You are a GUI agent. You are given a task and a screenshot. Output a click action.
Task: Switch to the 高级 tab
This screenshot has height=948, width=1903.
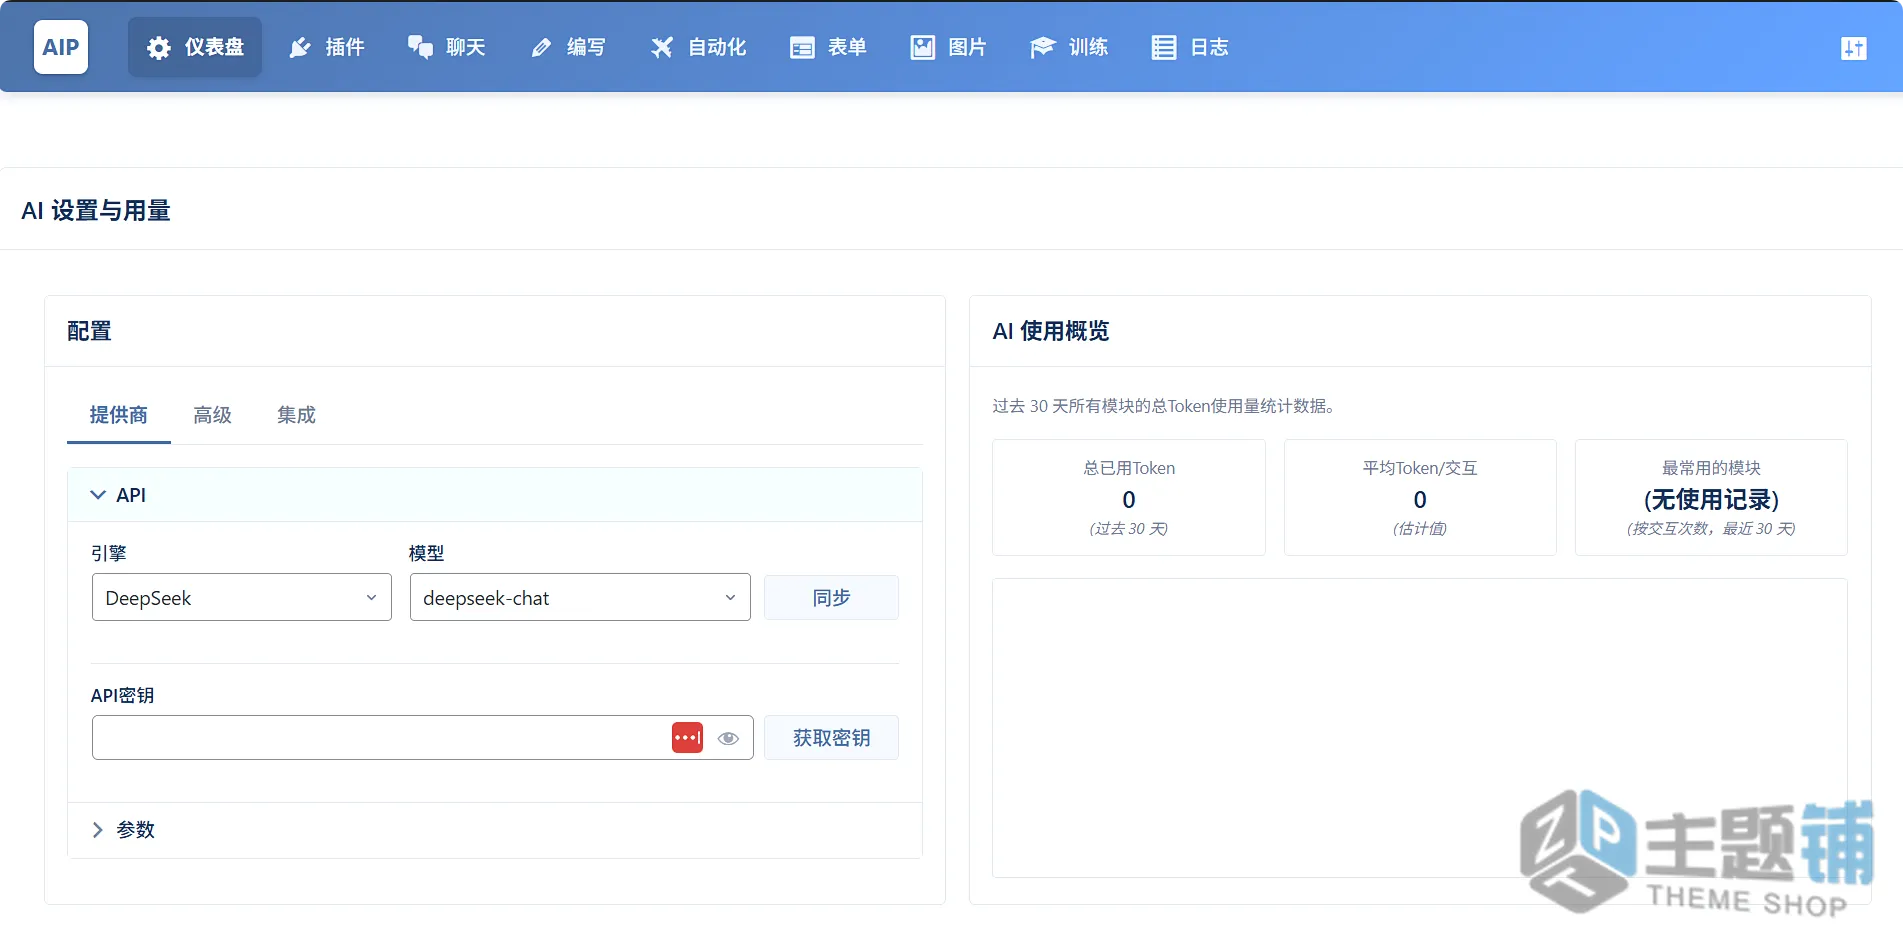pyautogui.click(x=212, y=415)
